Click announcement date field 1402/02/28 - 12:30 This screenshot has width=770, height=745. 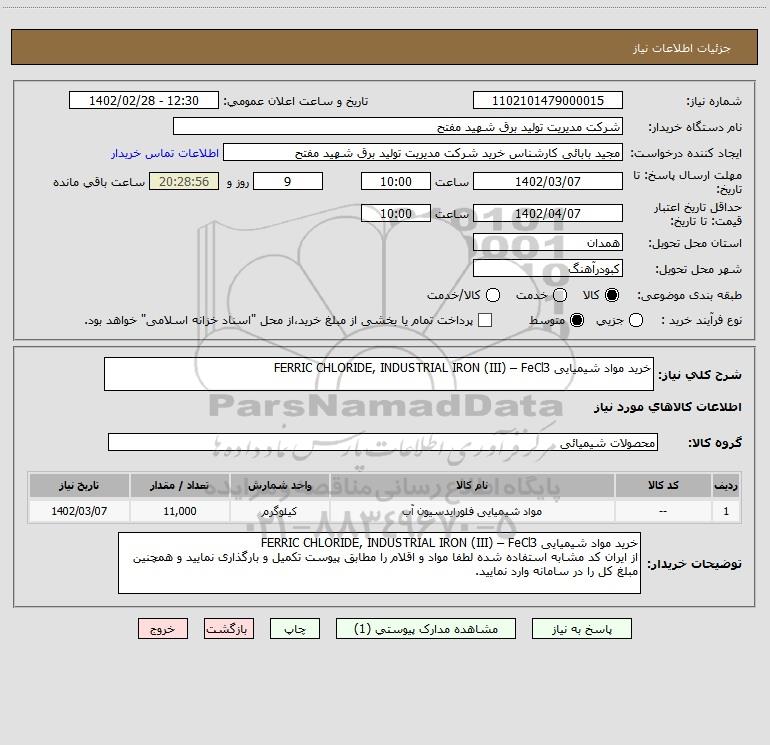(143, 100)
